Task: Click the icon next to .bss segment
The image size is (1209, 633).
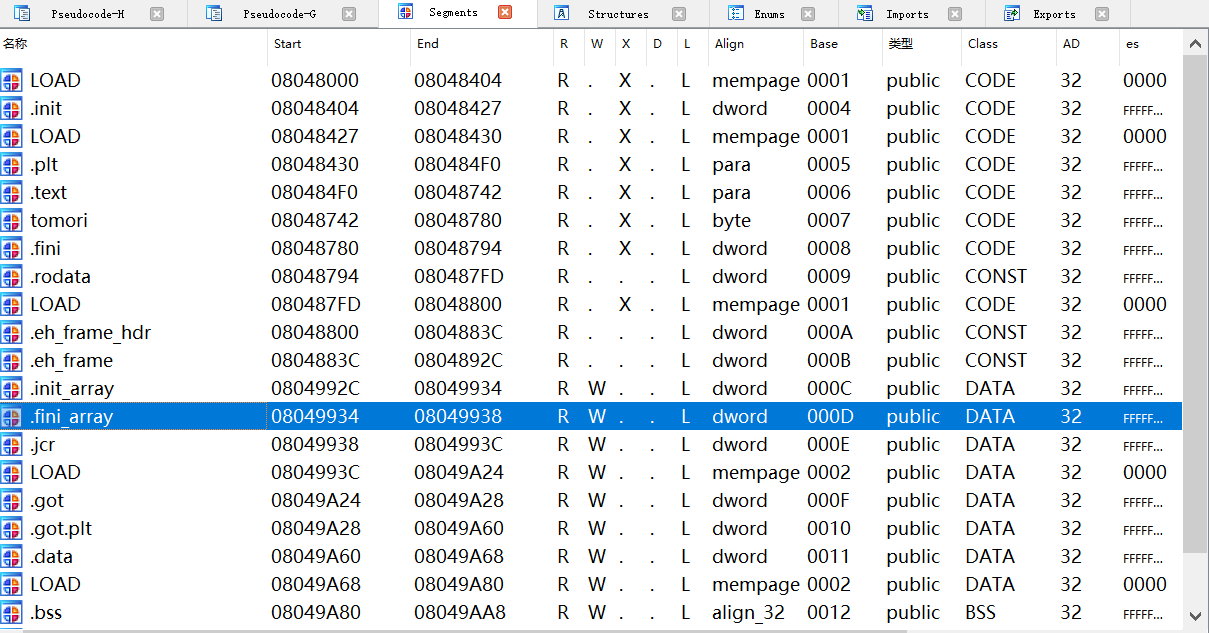Action: point(12,613)
